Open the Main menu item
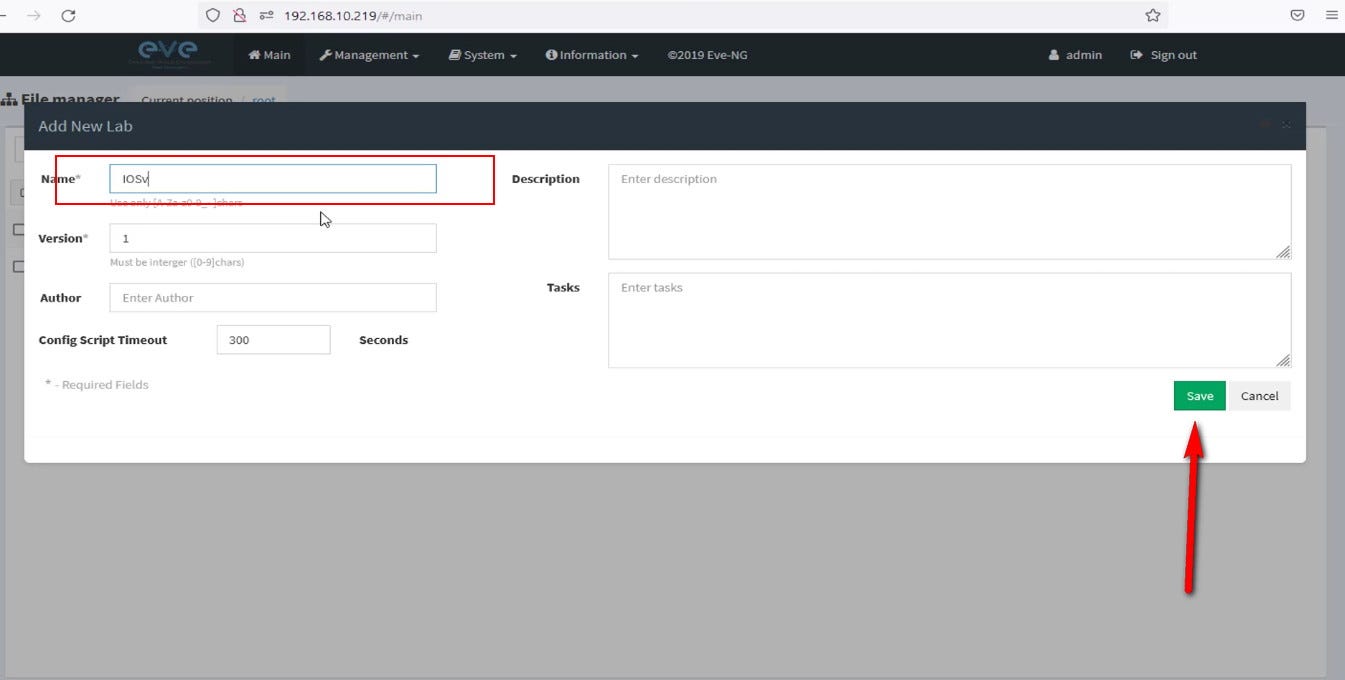 [269, 55]
